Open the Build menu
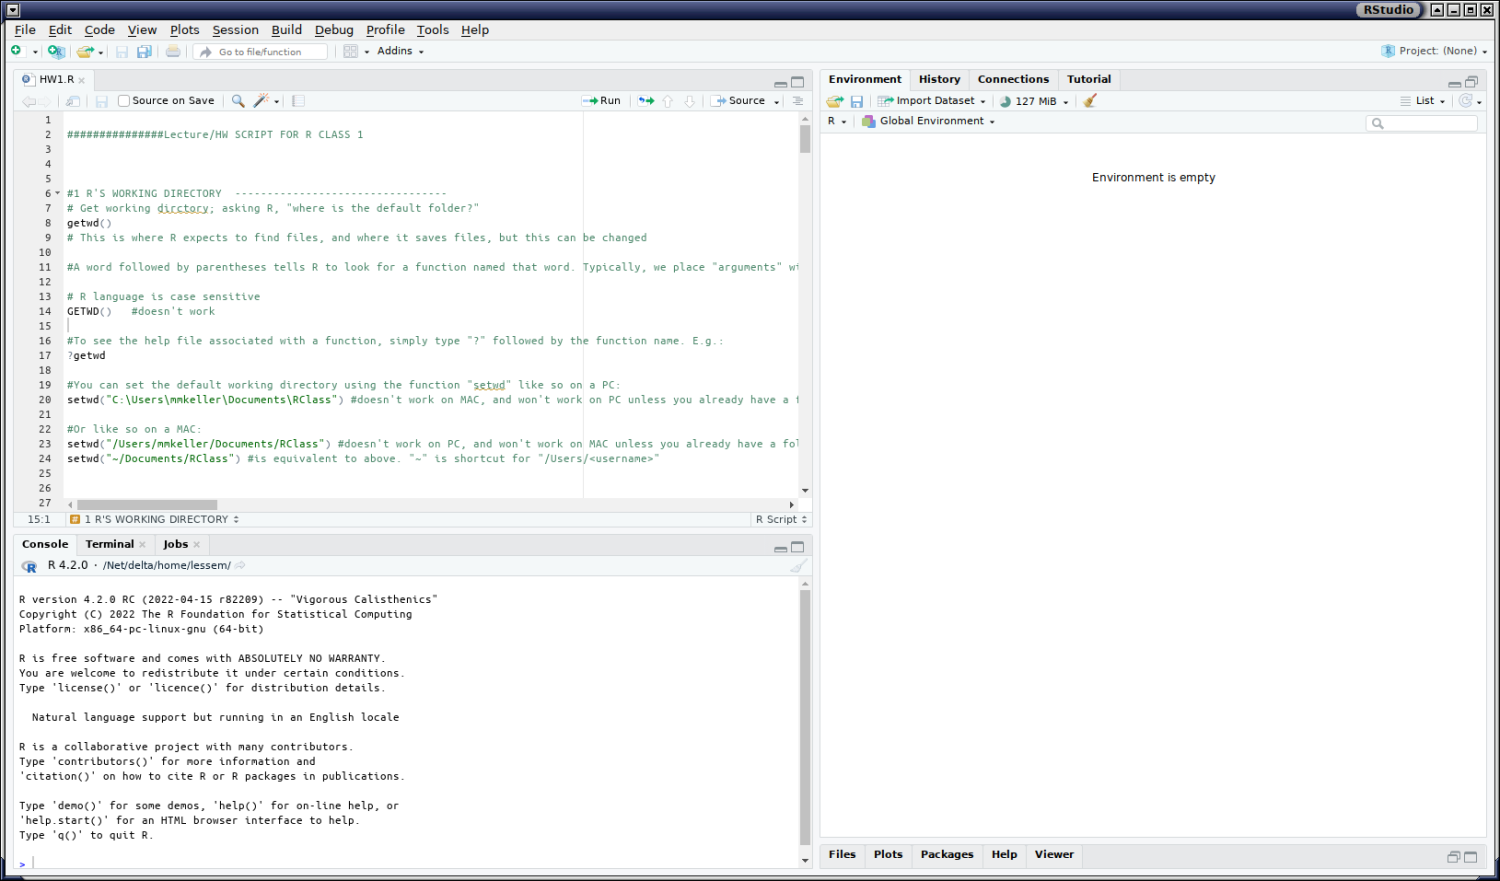This screenshot has height=881, width=1500. 286,30
